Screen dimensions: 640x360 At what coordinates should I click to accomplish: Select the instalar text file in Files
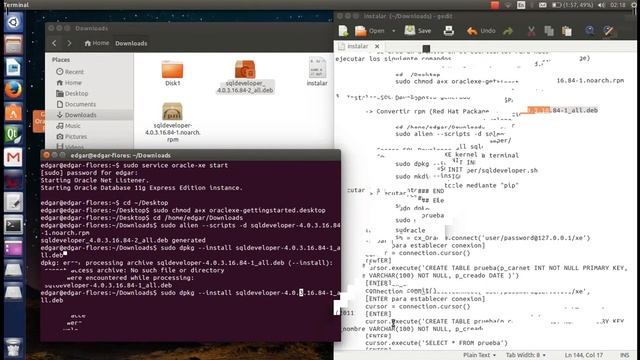317,72
